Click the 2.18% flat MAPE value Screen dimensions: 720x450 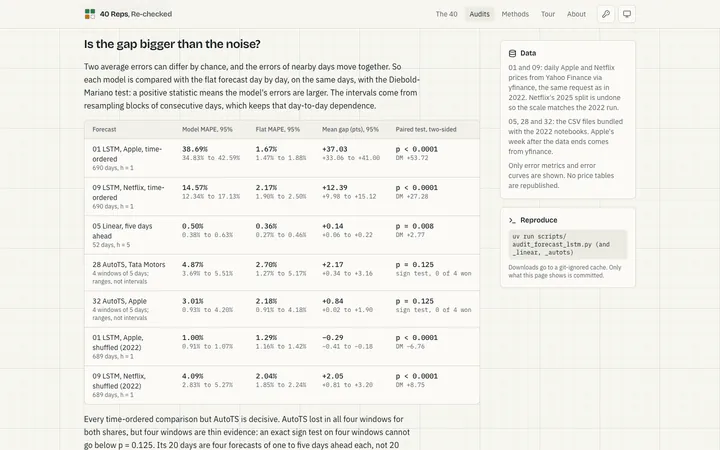266,301
